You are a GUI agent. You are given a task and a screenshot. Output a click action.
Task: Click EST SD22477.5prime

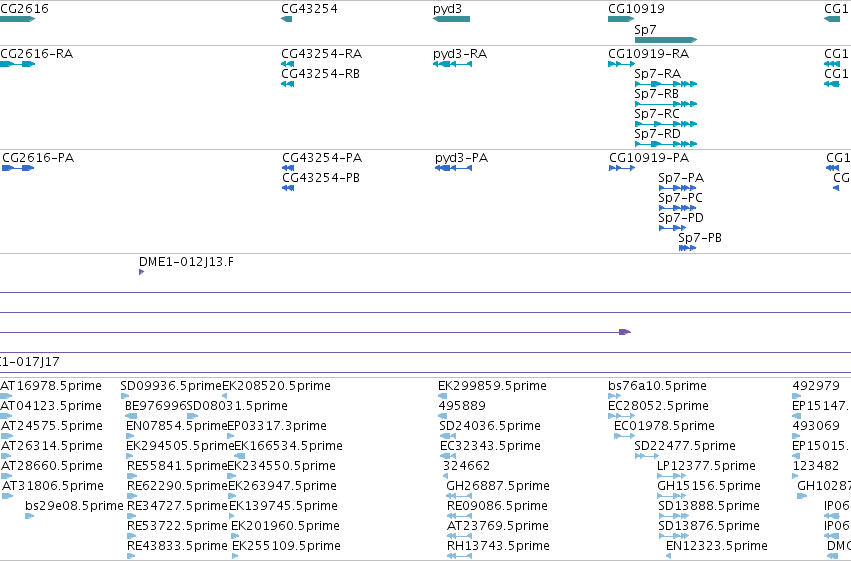point(685,446)
